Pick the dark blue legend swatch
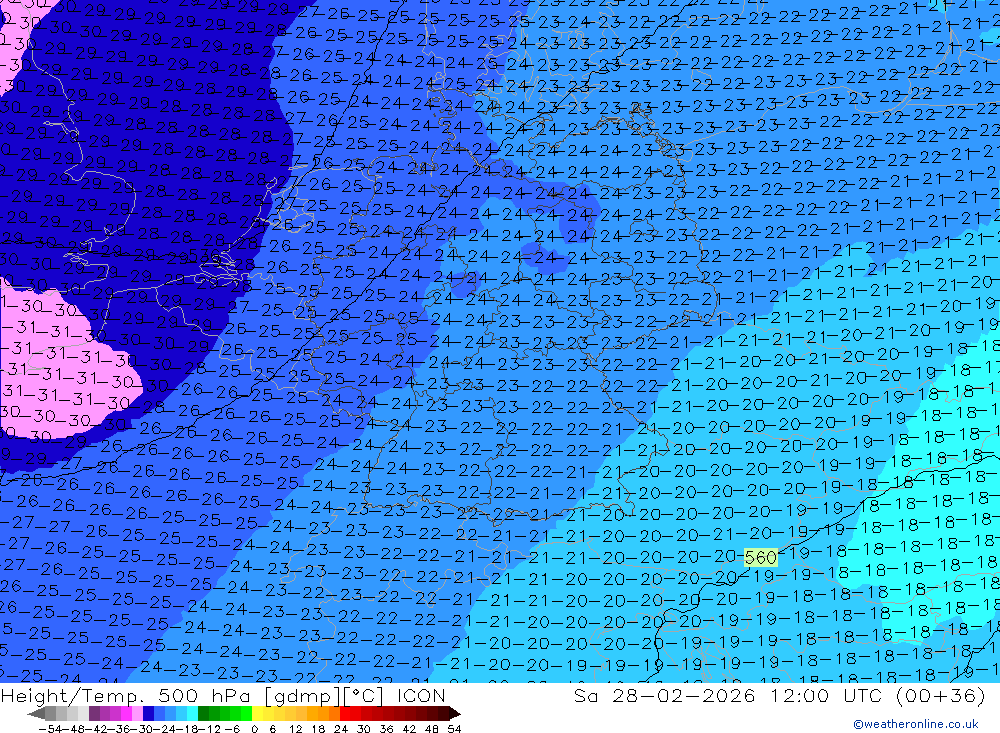The width and height of the screenshot is (1000, 733). pyautogui.click(x=149, y=713)
